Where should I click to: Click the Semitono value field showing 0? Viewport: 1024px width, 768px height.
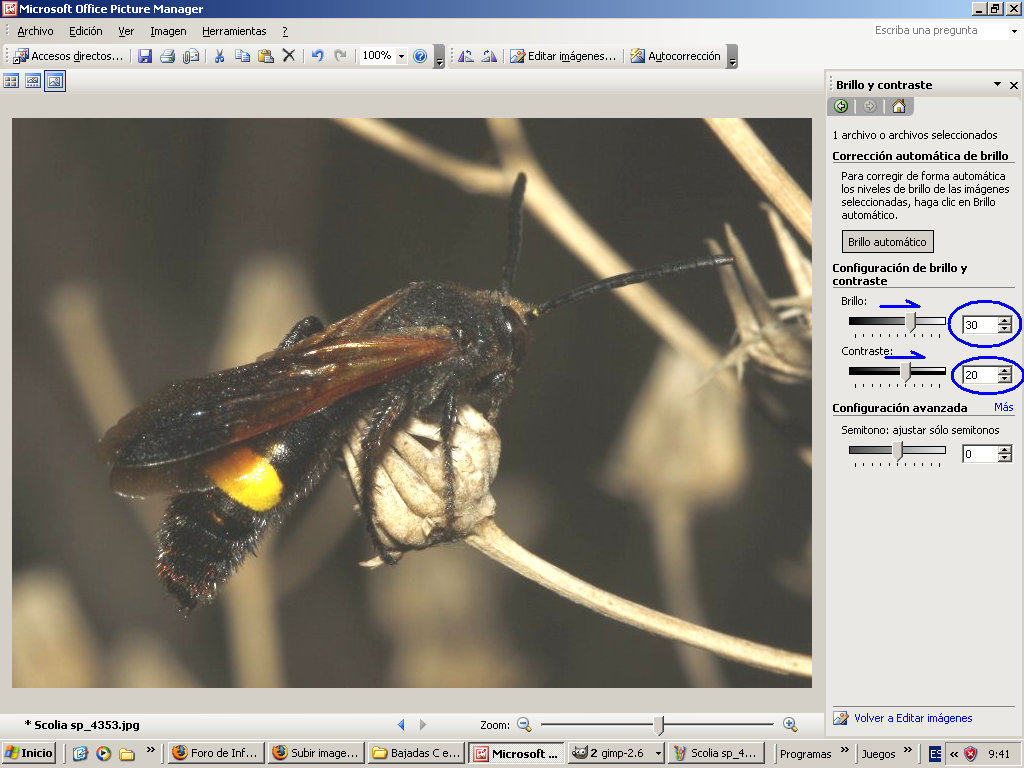click(x=980, y=454)
